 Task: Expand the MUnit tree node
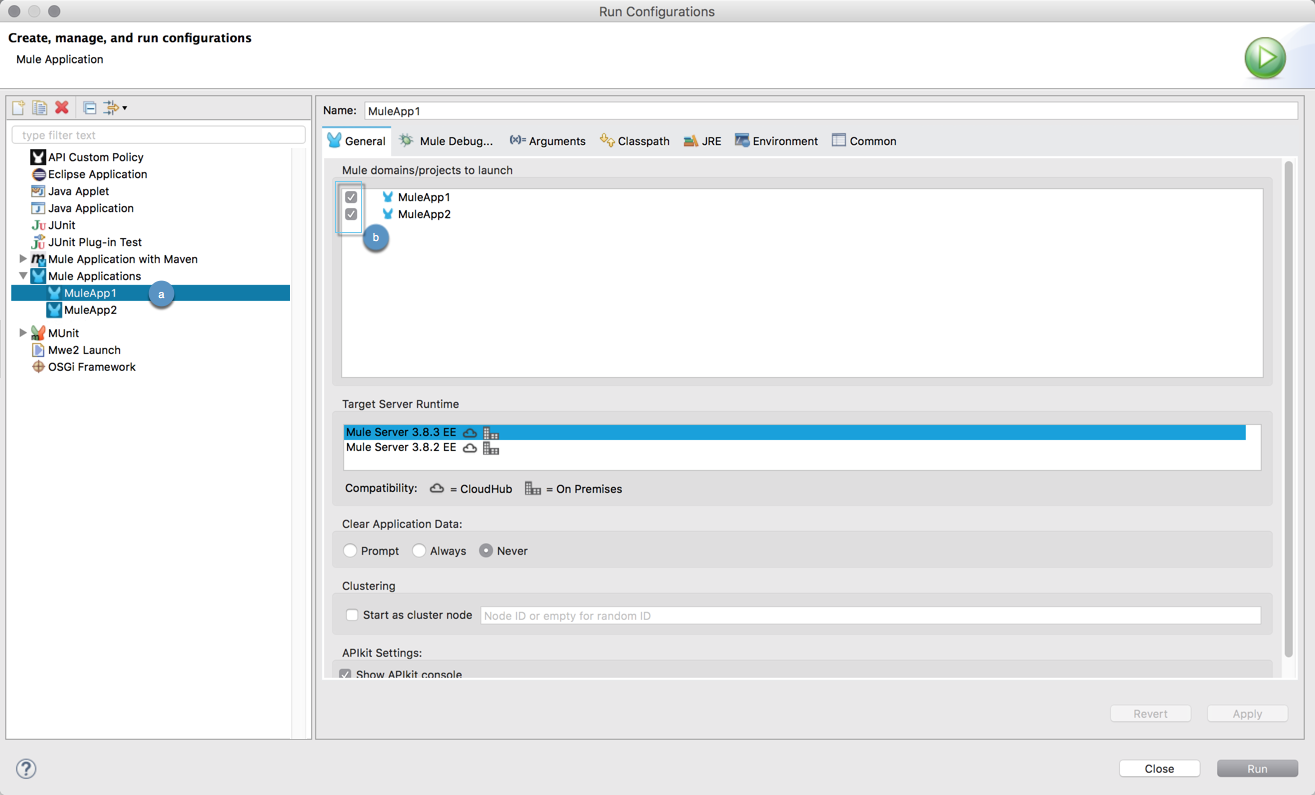23,332
